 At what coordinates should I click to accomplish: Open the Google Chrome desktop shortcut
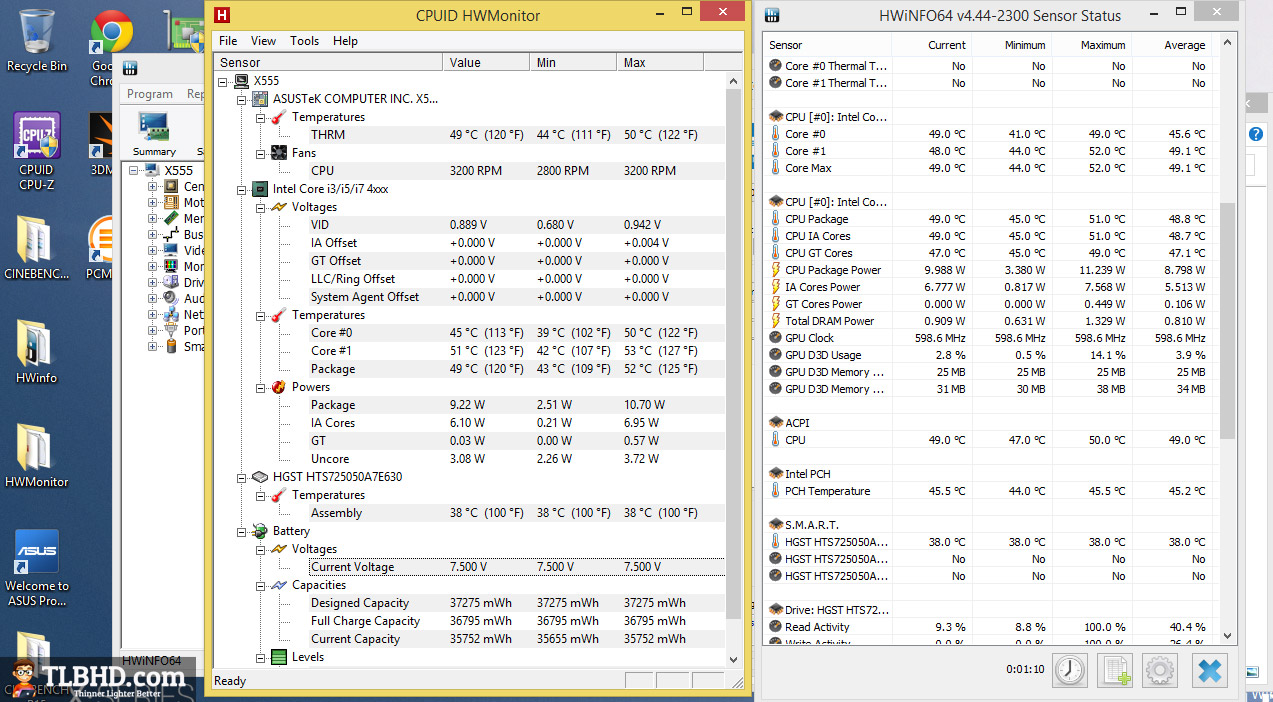(x=110, y=47)
